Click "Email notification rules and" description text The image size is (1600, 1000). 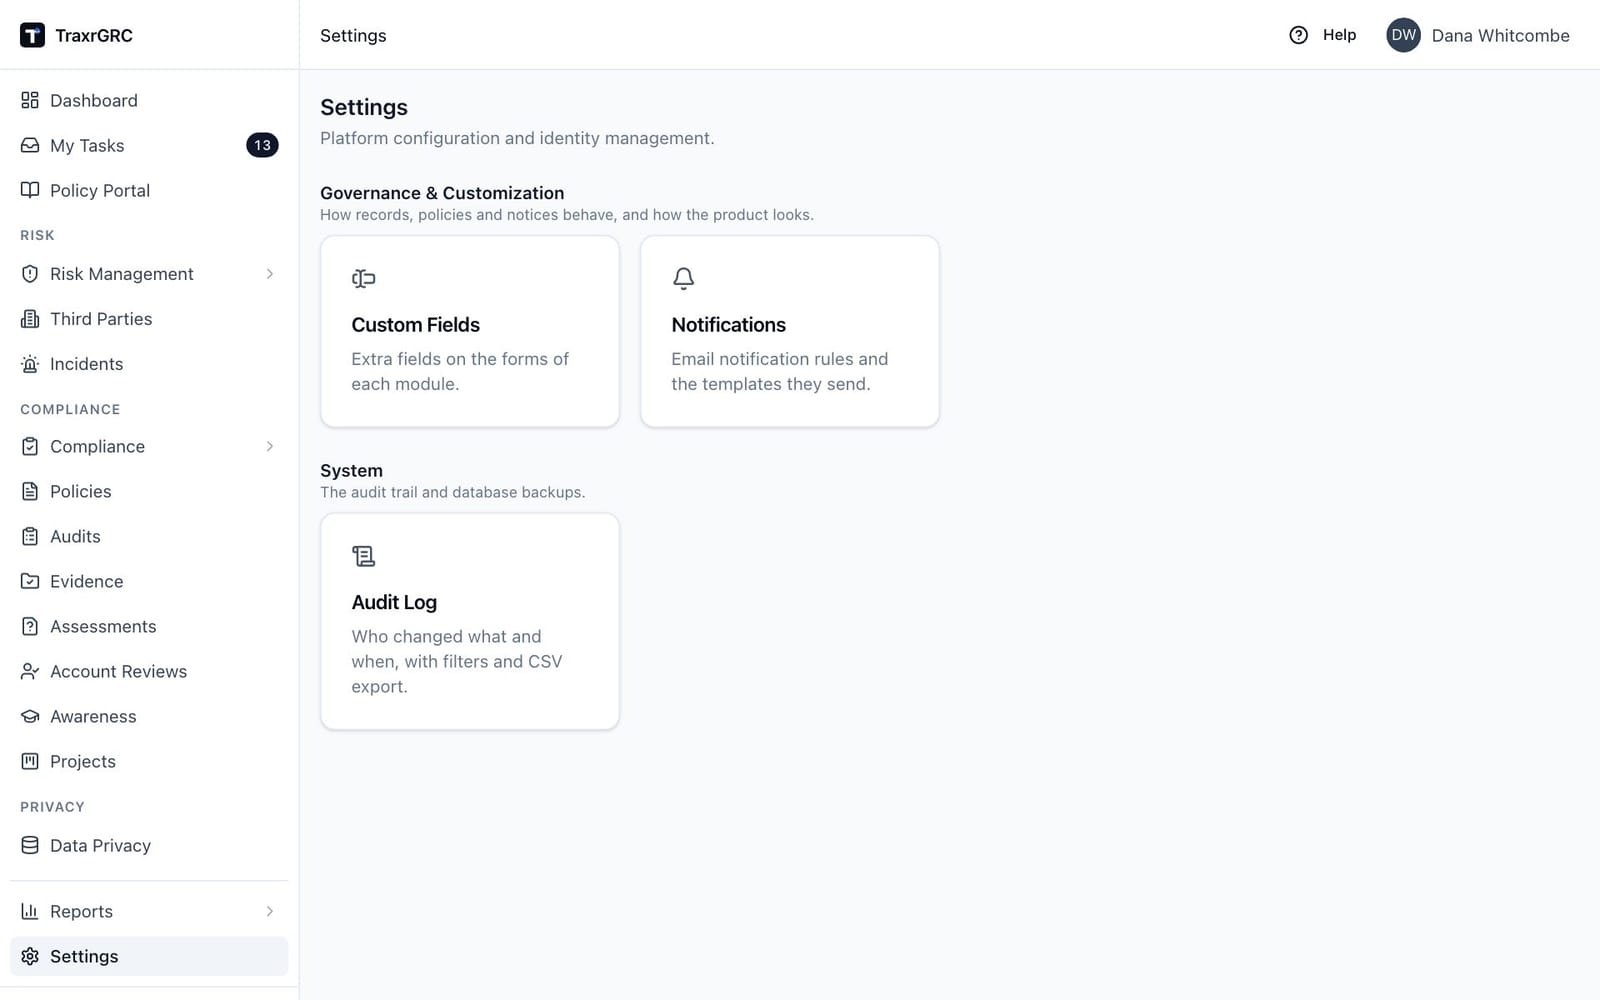coord(779,359)
